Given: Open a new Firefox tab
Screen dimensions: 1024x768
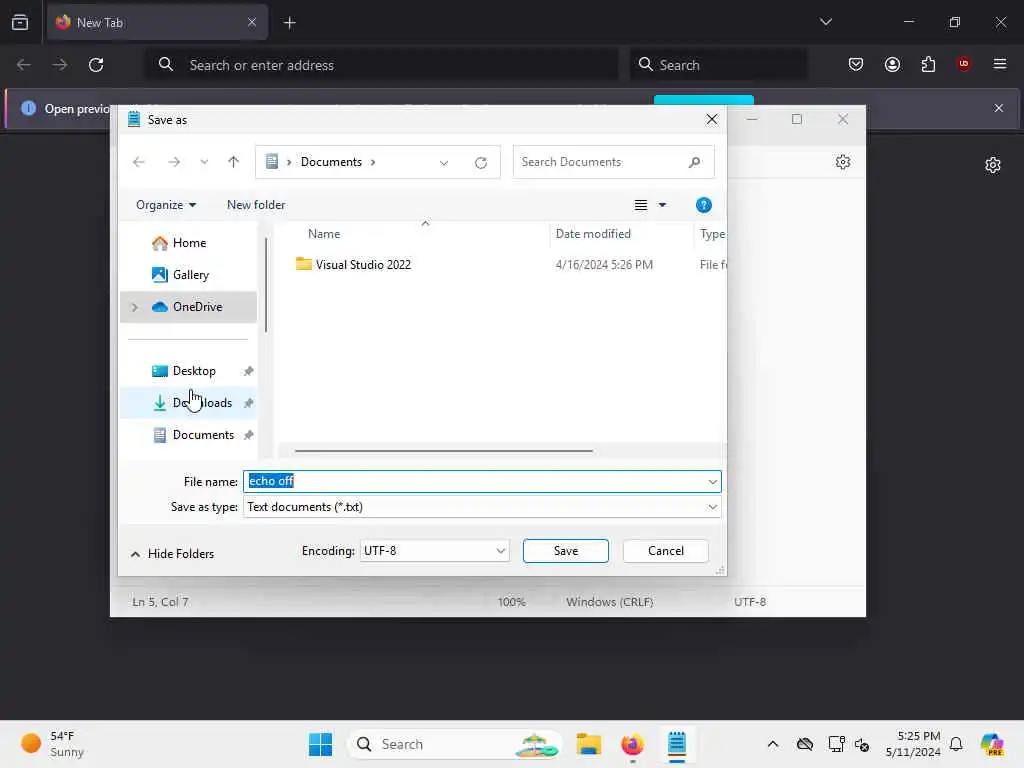Looking at the screenshot, I should click(x=289, y=23).
